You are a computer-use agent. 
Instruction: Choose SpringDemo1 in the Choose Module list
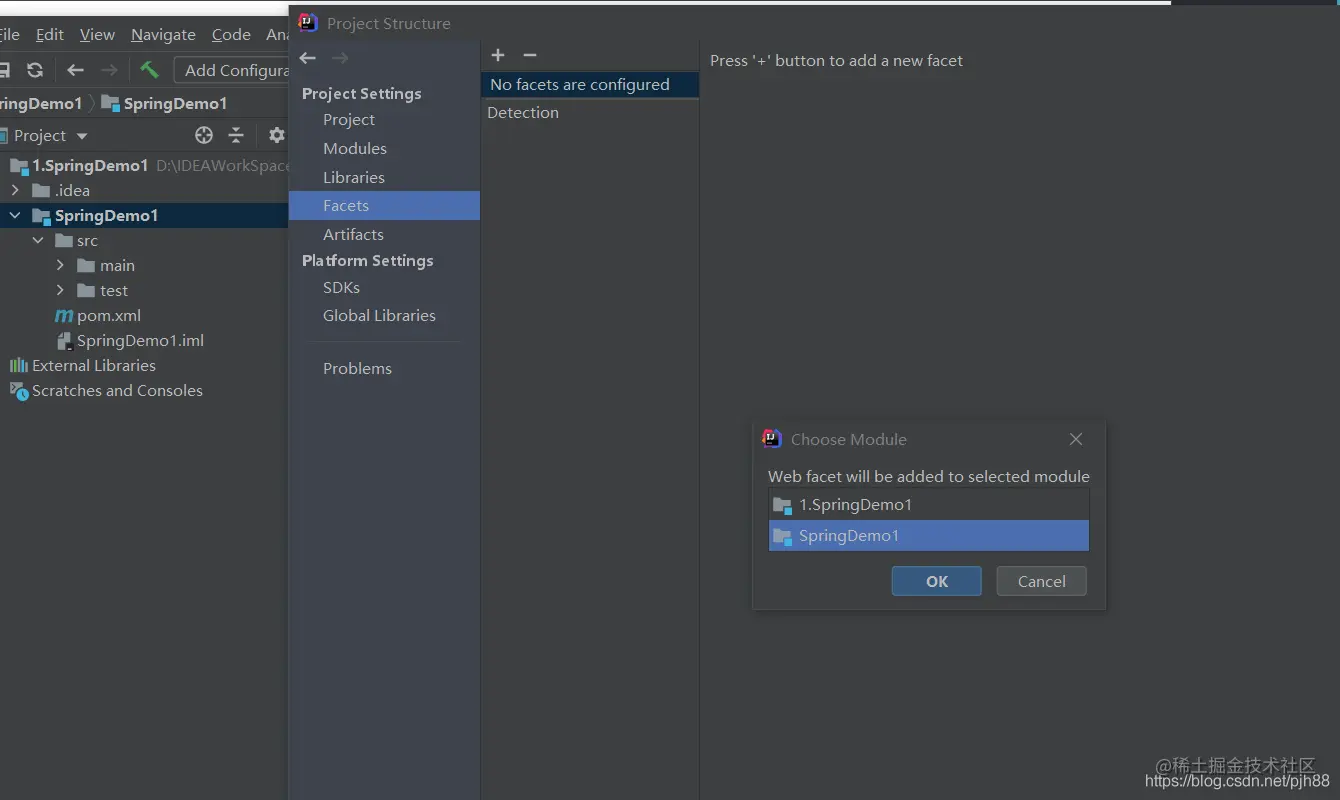(x=929, y=536)
